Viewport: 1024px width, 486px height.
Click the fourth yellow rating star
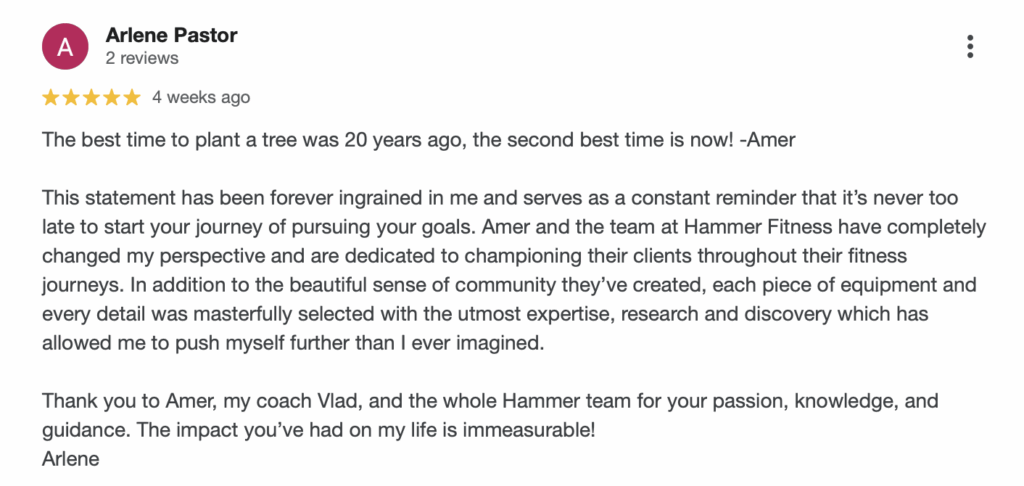111,97
